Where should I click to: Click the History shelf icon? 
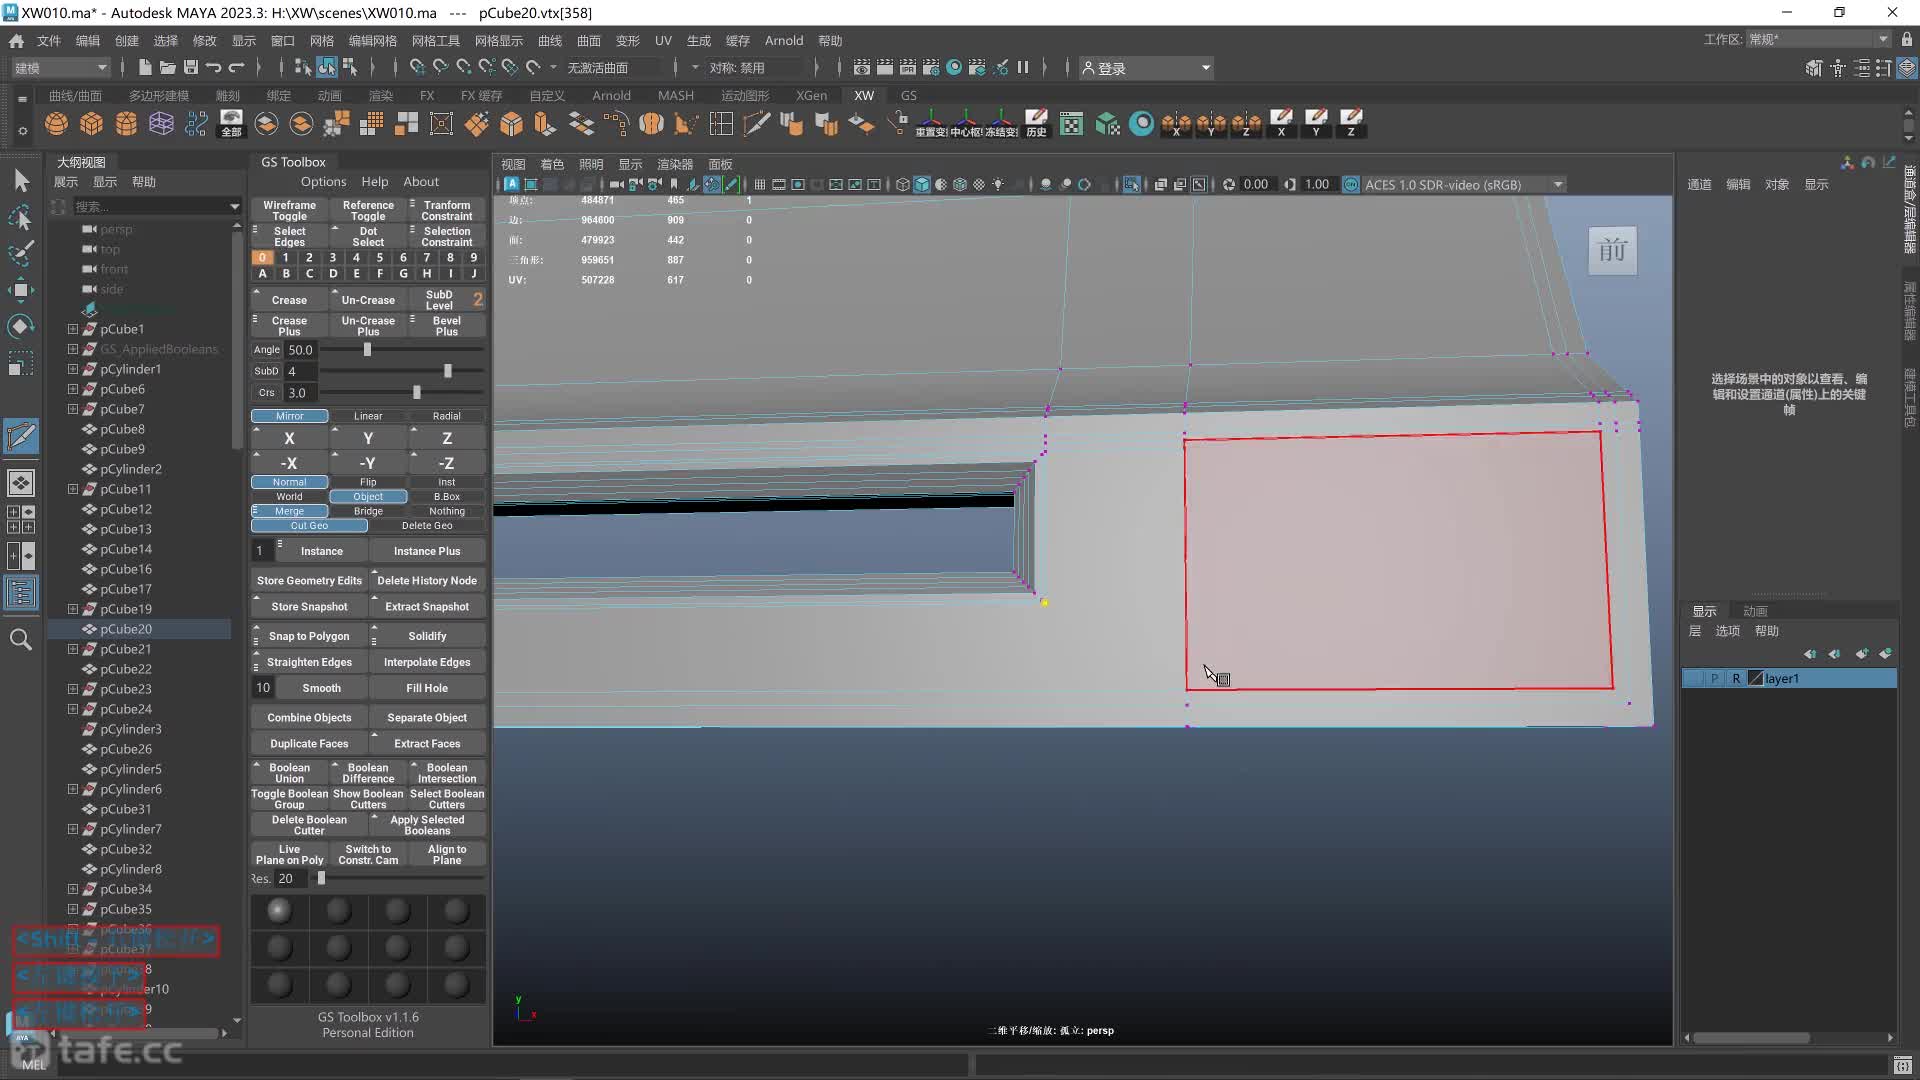1036,124
